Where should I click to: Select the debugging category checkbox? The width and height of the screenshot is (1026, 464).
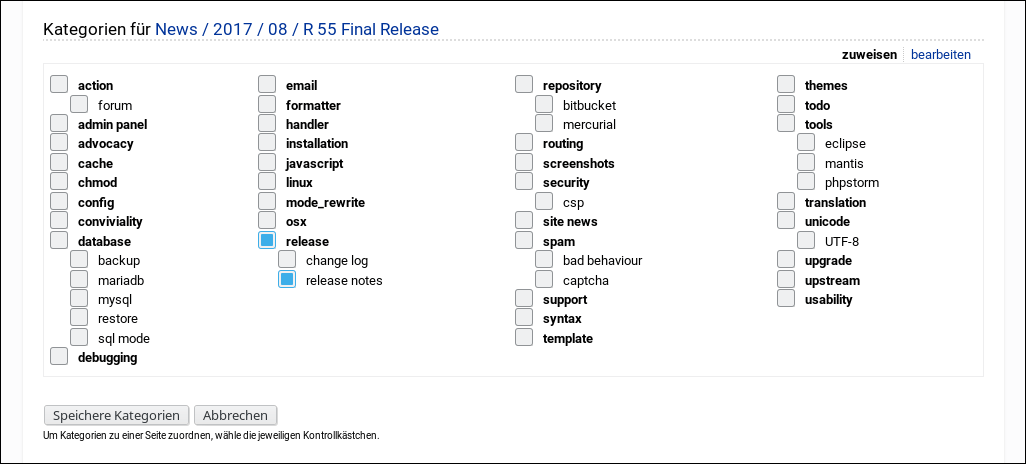point(59,357)
